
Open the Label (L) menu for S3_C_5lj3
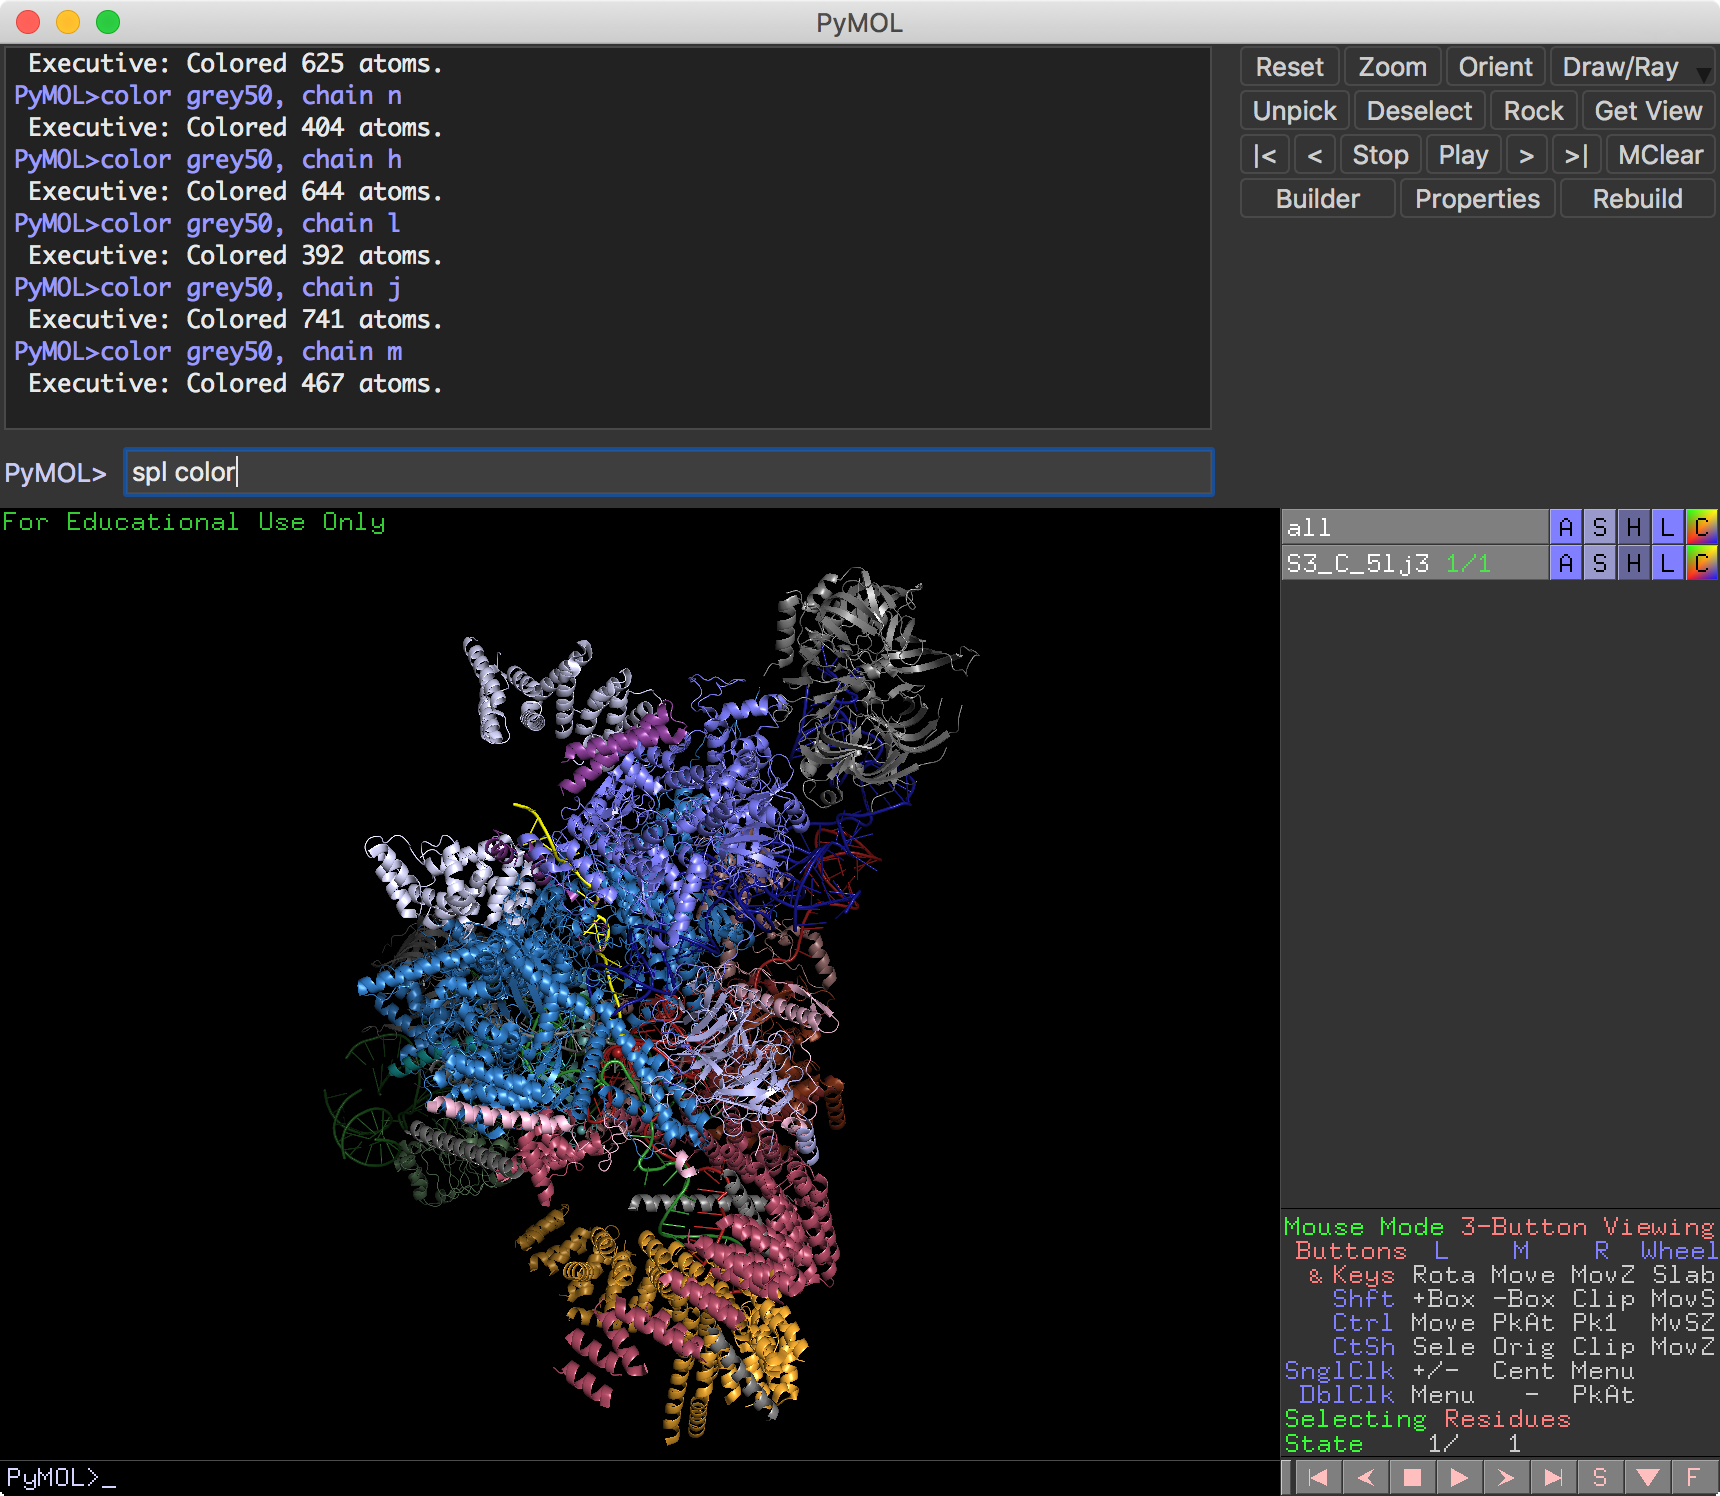(x=1666, y=564)
